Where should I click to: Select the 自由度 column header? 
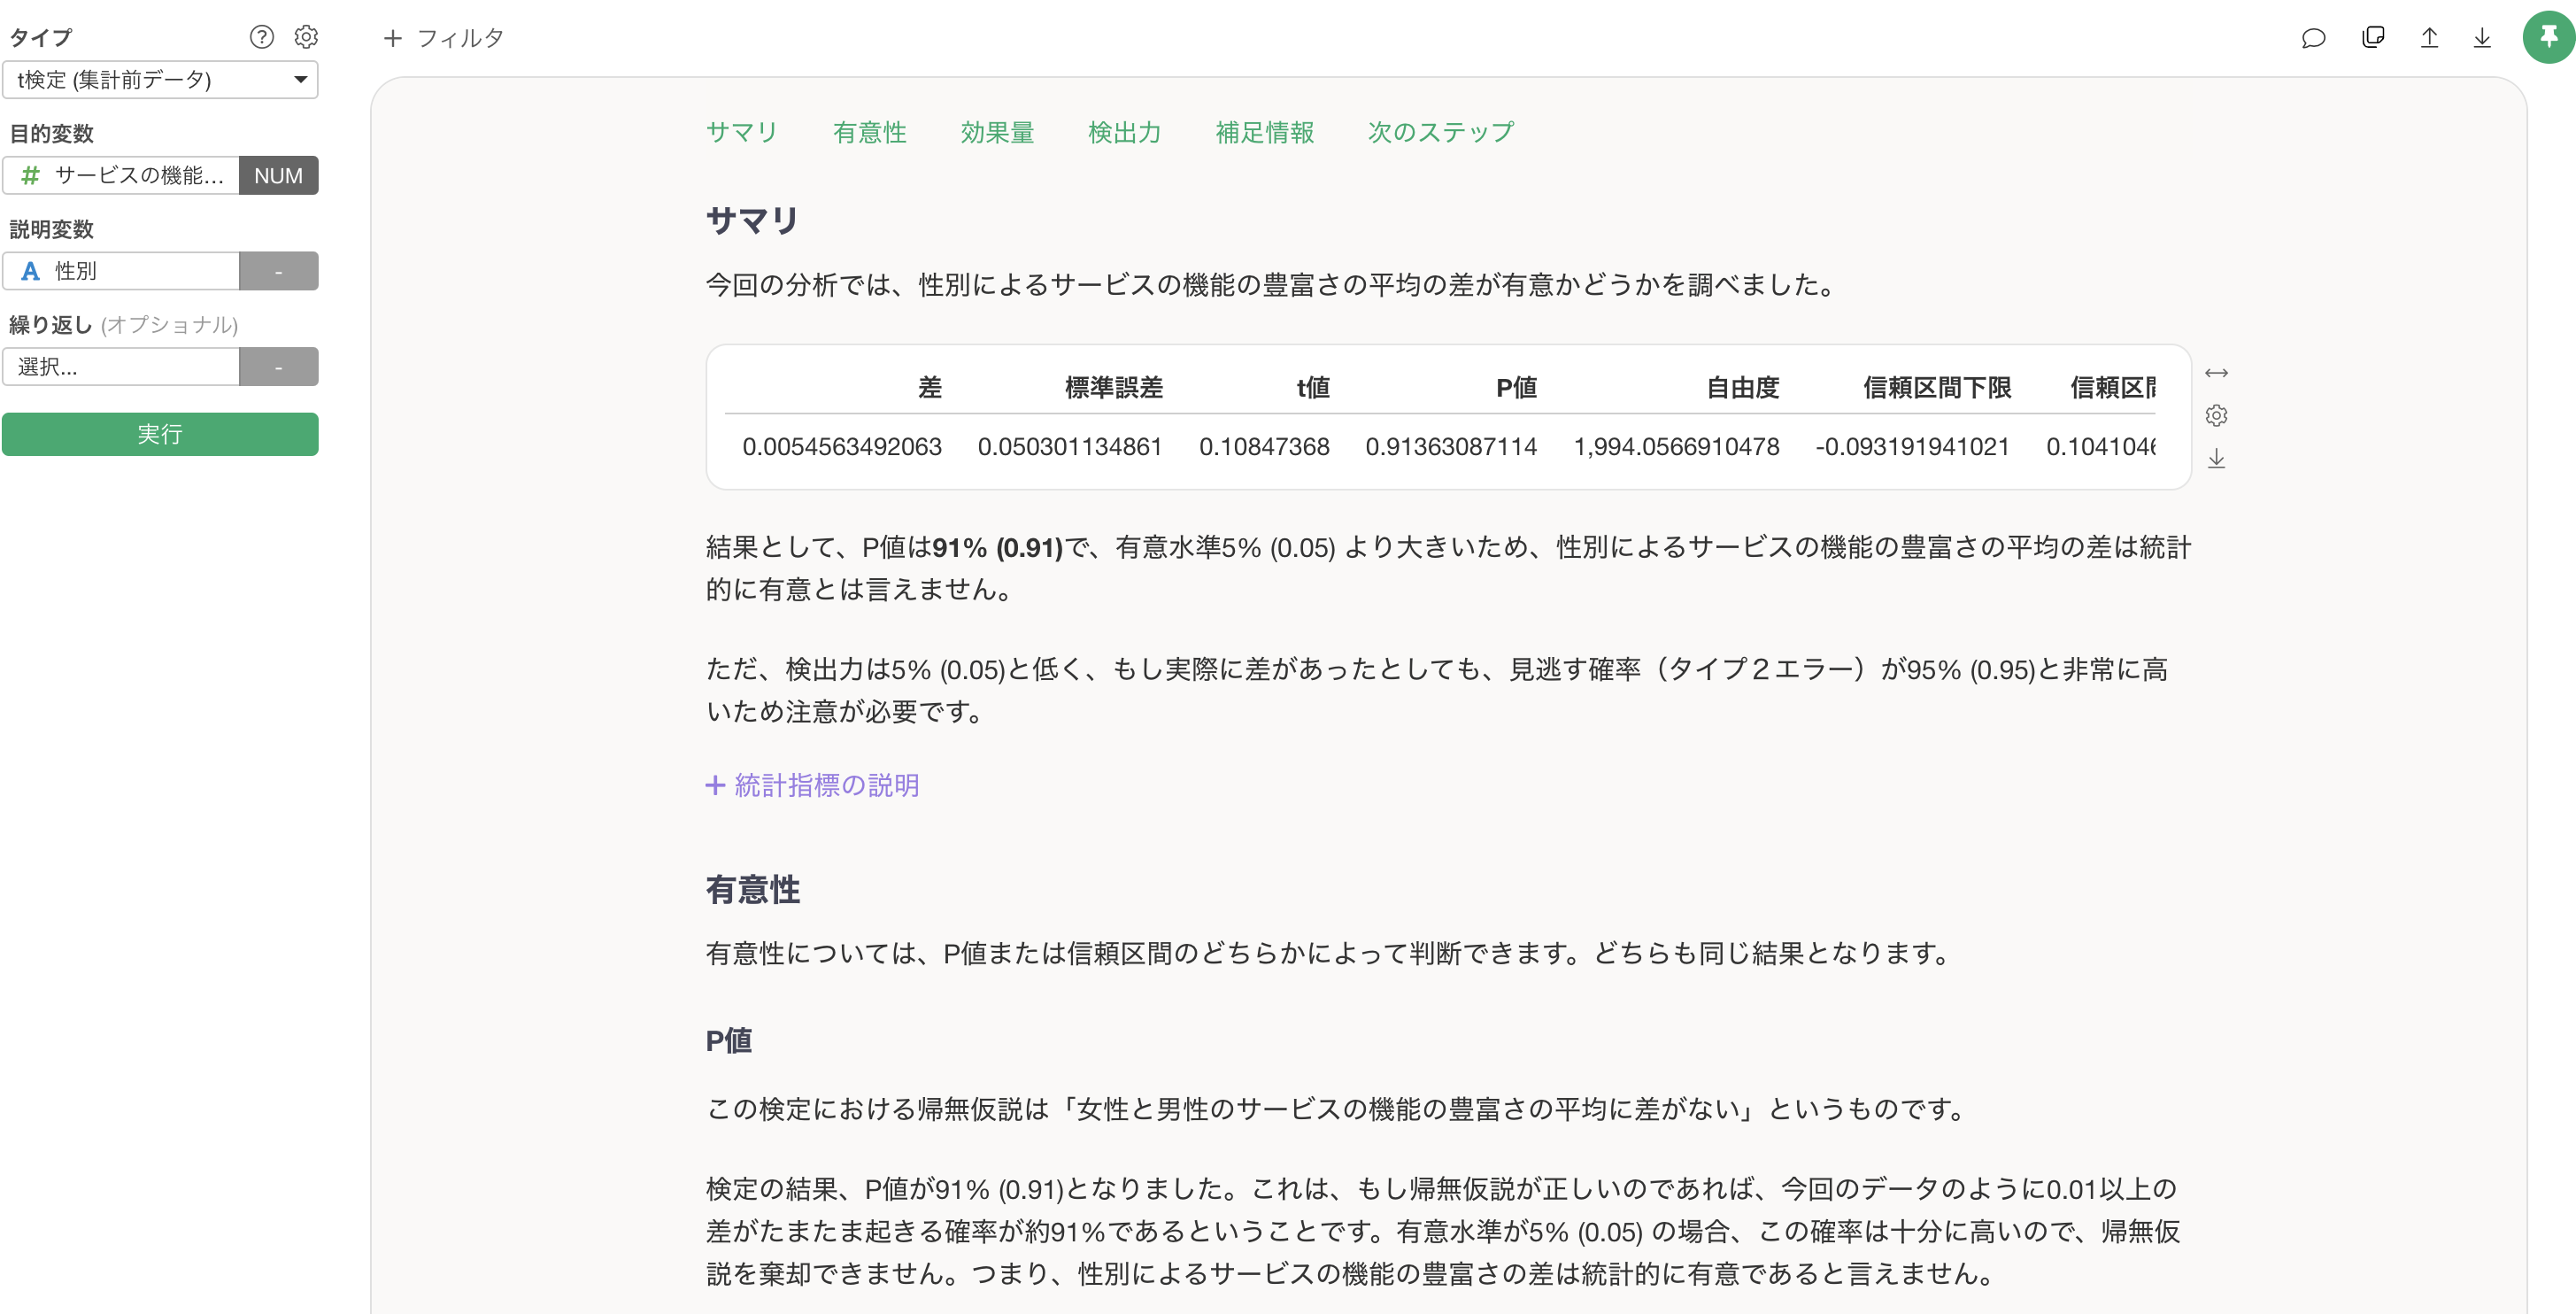(x=1742, y=387)
